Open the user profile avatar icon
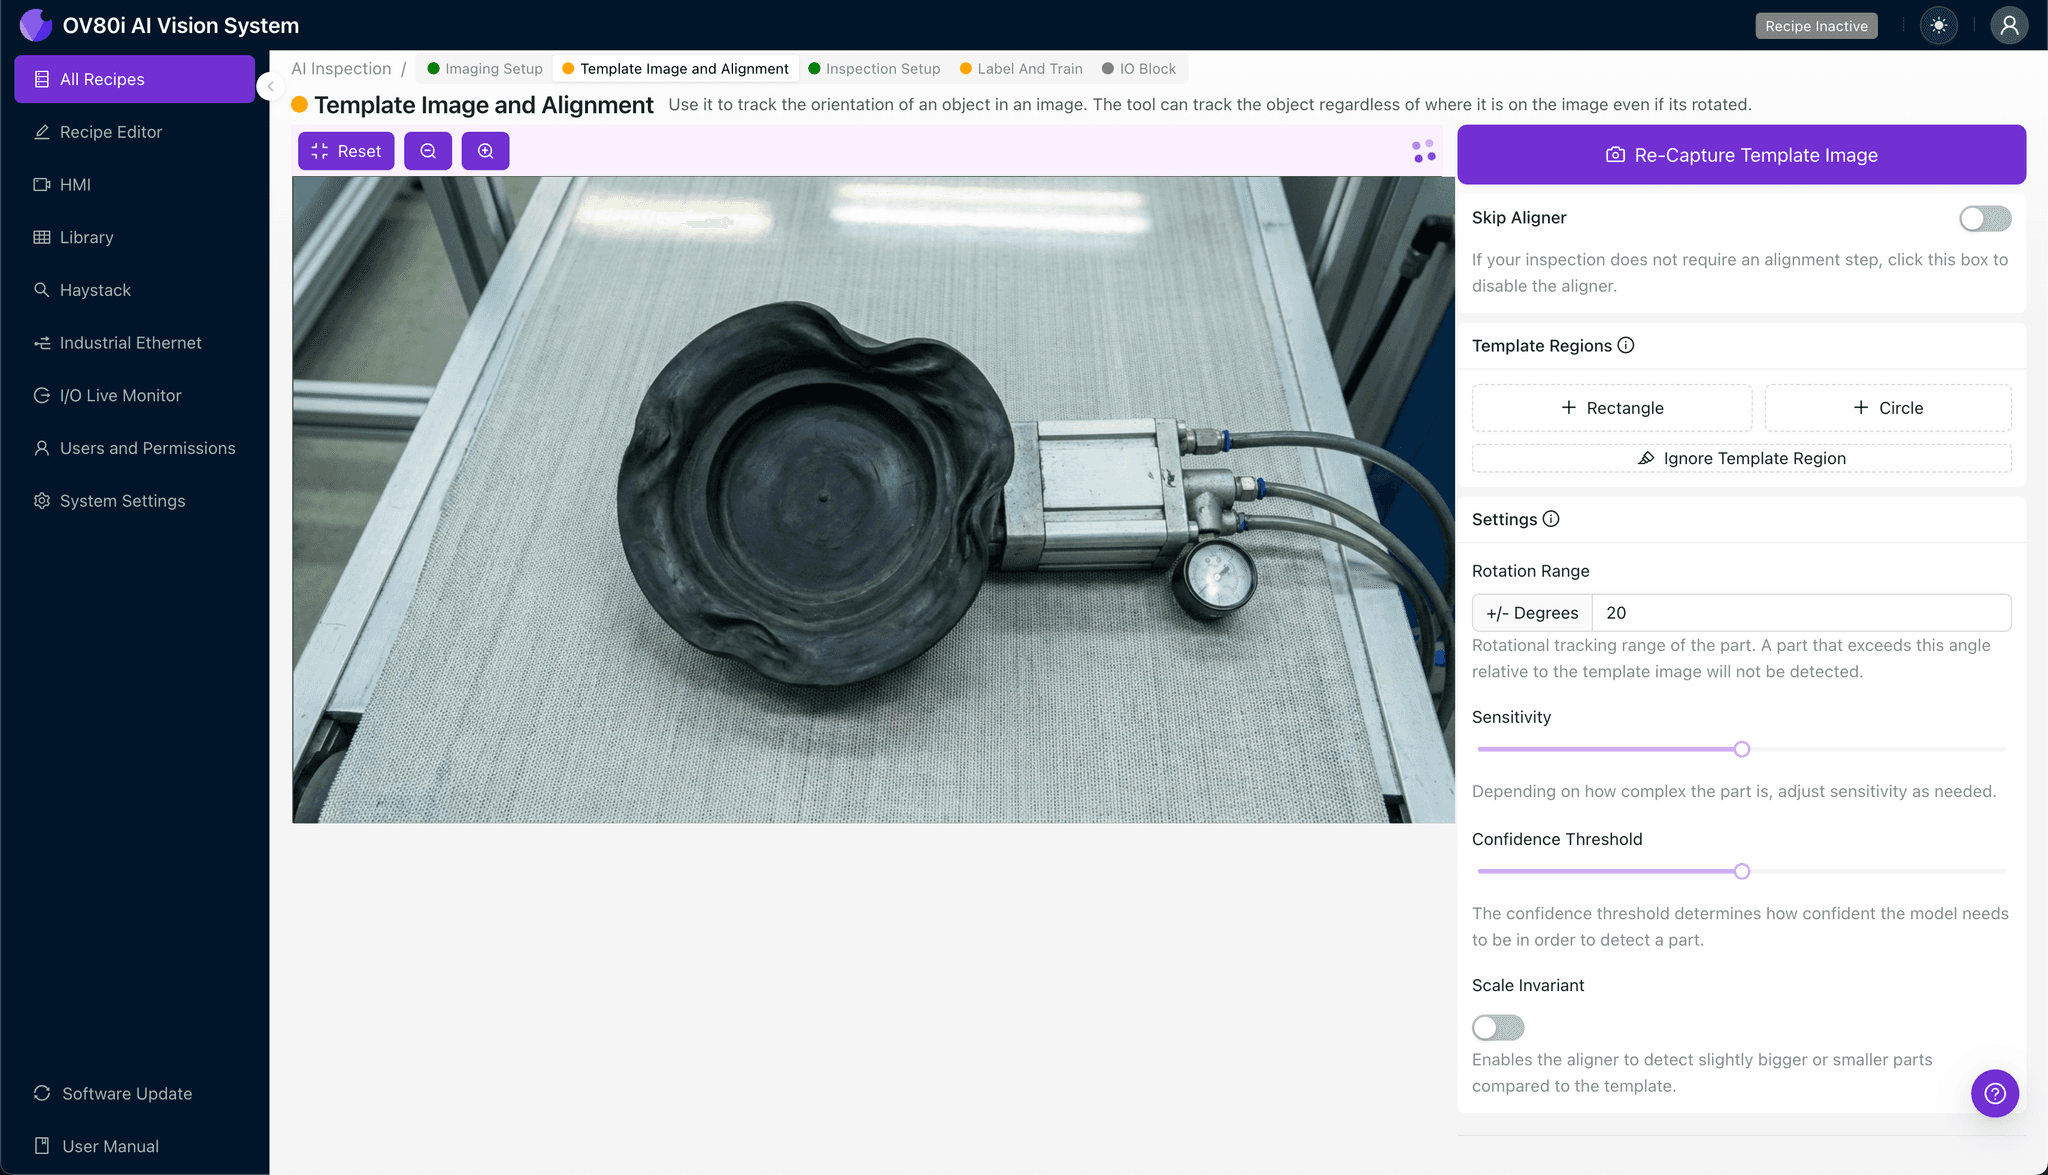2048x1175 pixels. point(2008,26)
